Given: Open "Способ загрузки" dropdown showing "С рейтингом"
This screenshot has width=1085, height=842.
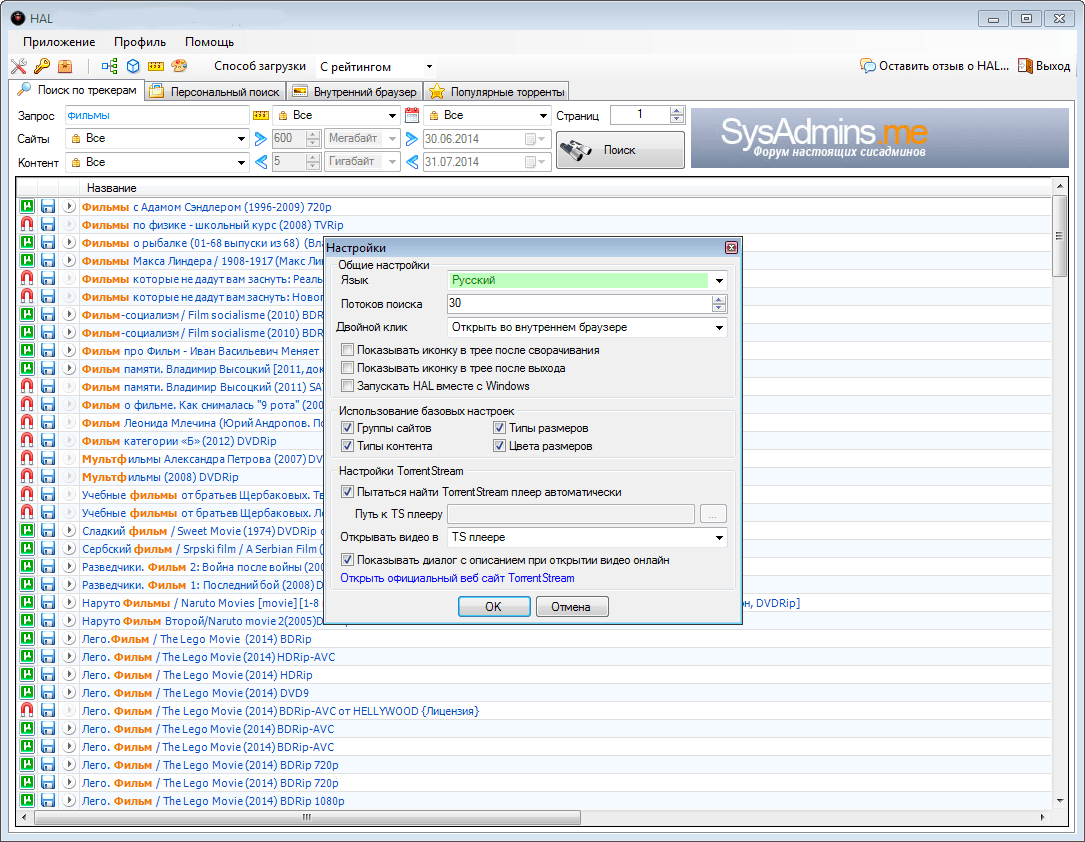Looking at the screenshot, I should 376,66.
